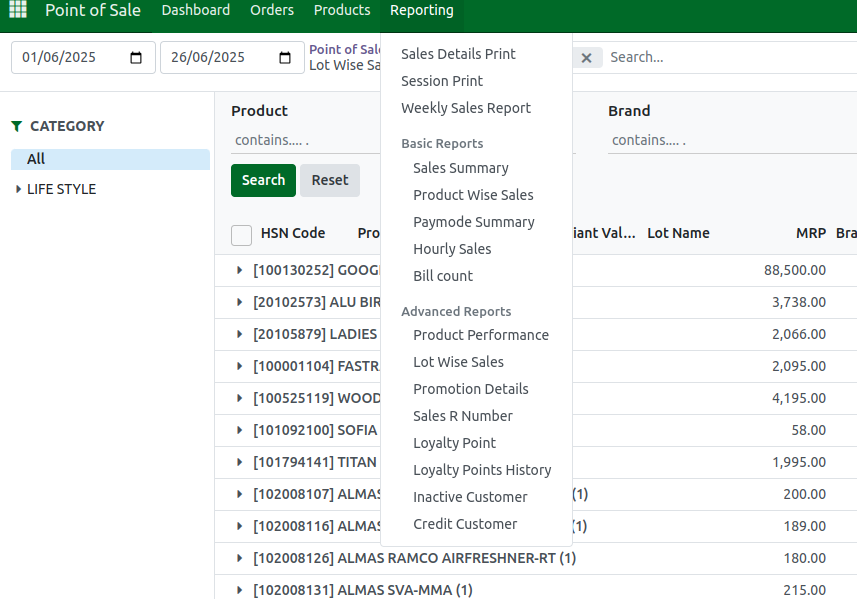Open the Dashboard menu
This screenshot has width=857, height=599.
(x=195, y=10)
